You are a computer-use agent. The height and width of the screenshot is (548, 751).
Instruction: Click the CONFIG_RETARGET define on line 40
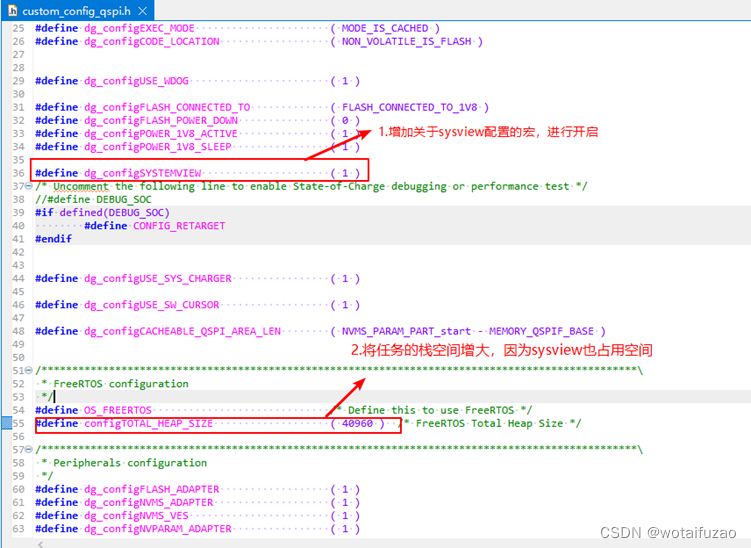pyautogui.click(x=179, y=226)
